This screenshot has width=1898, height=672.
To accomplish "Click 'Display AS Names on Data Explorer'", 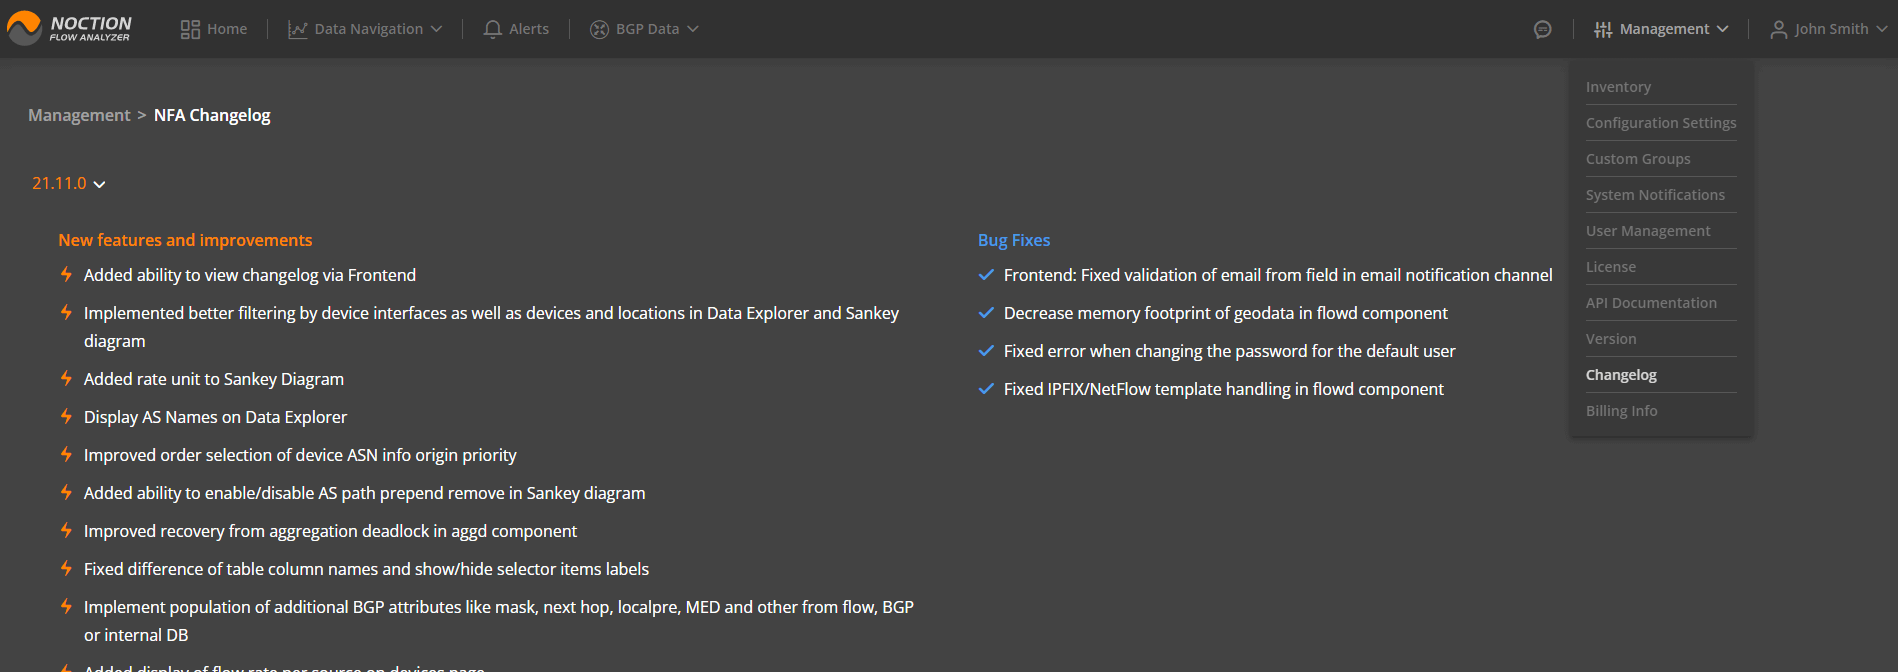I will coord(215,417).
